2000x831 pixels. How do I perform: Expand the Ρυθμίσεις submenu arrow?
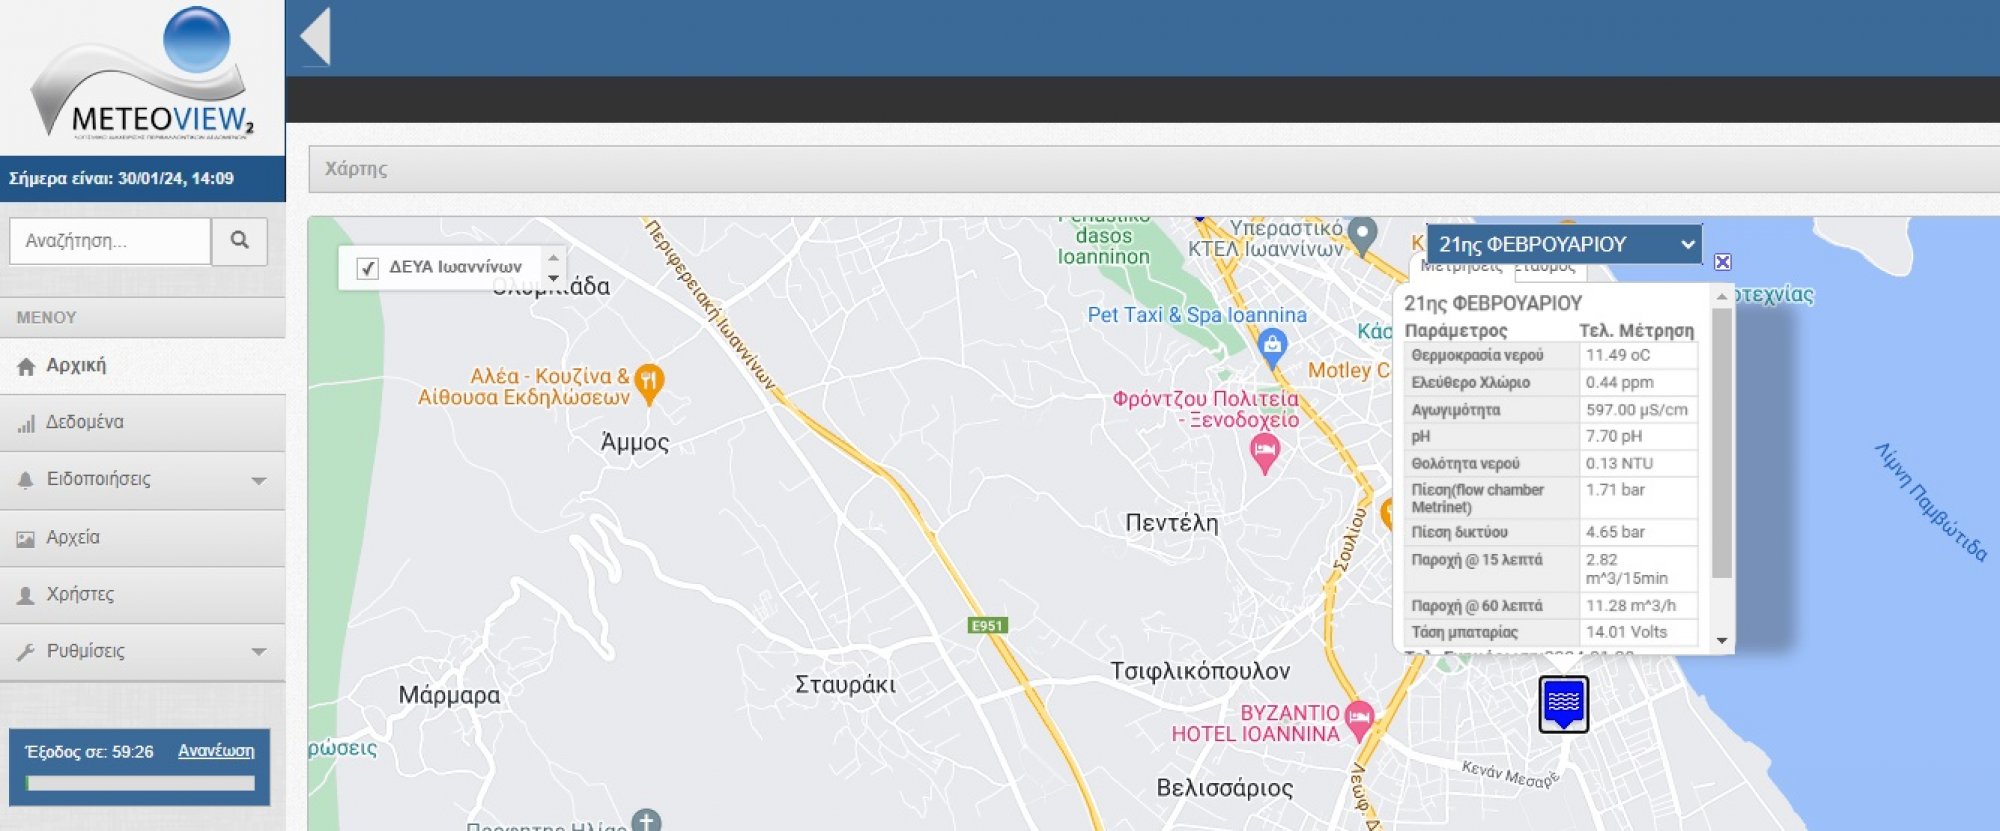[259, 651]
